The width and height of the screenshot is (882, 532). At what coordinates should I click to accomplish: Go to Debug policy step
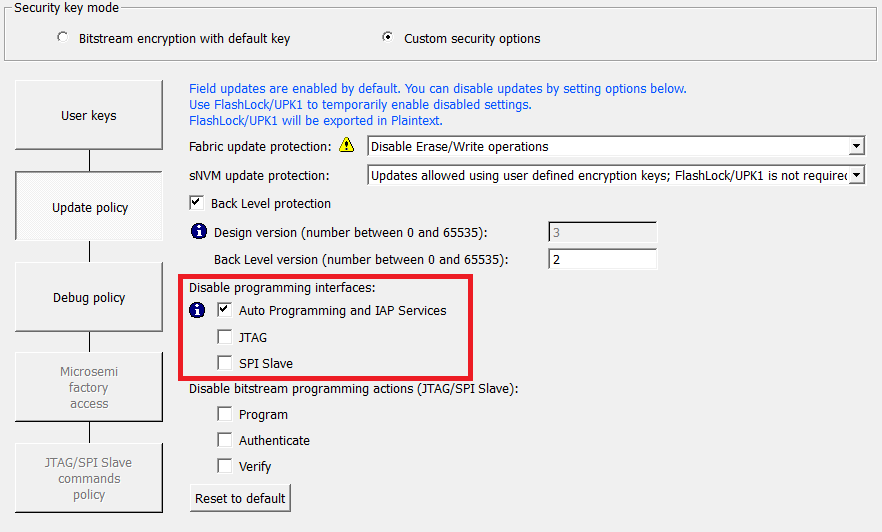[89, 297]
